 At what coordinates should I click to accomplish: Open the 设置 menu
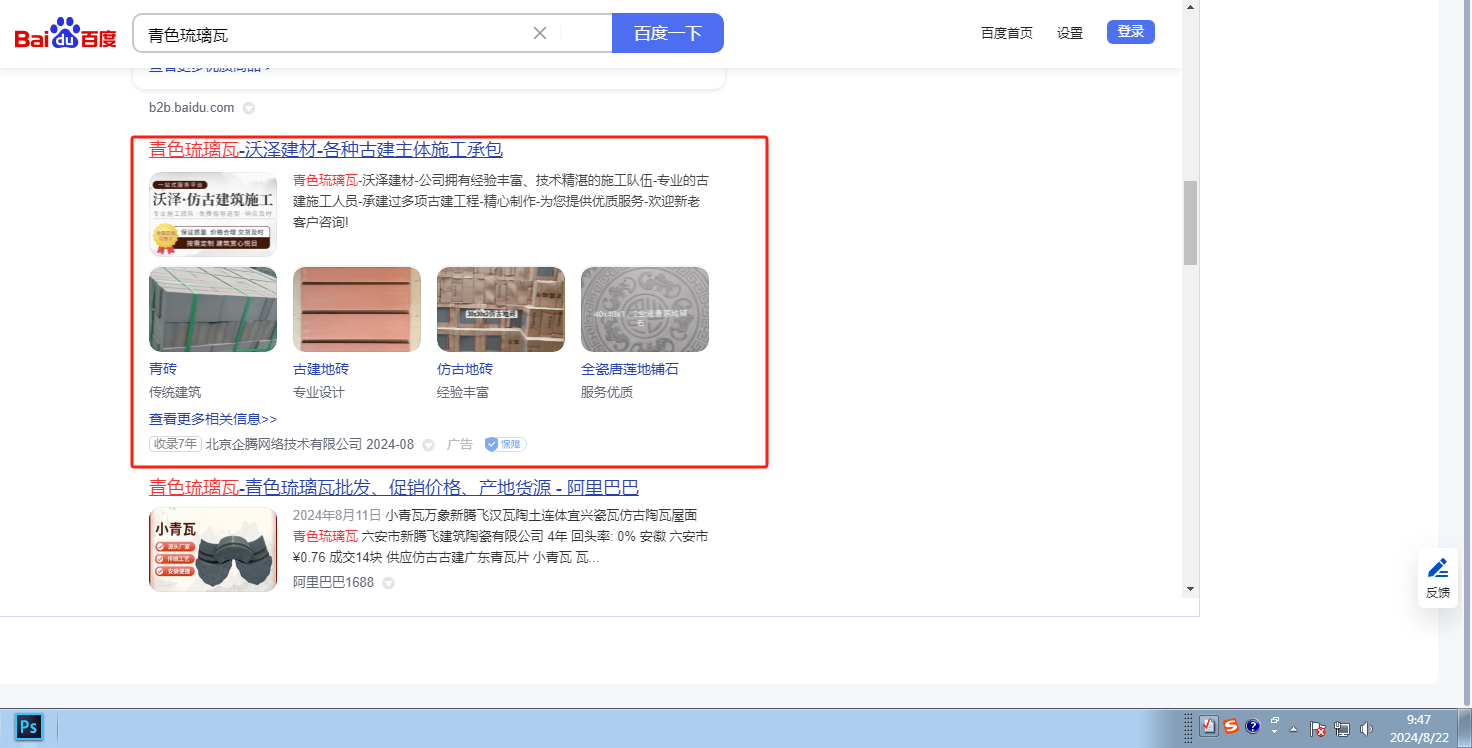[x=1070, y=33]
